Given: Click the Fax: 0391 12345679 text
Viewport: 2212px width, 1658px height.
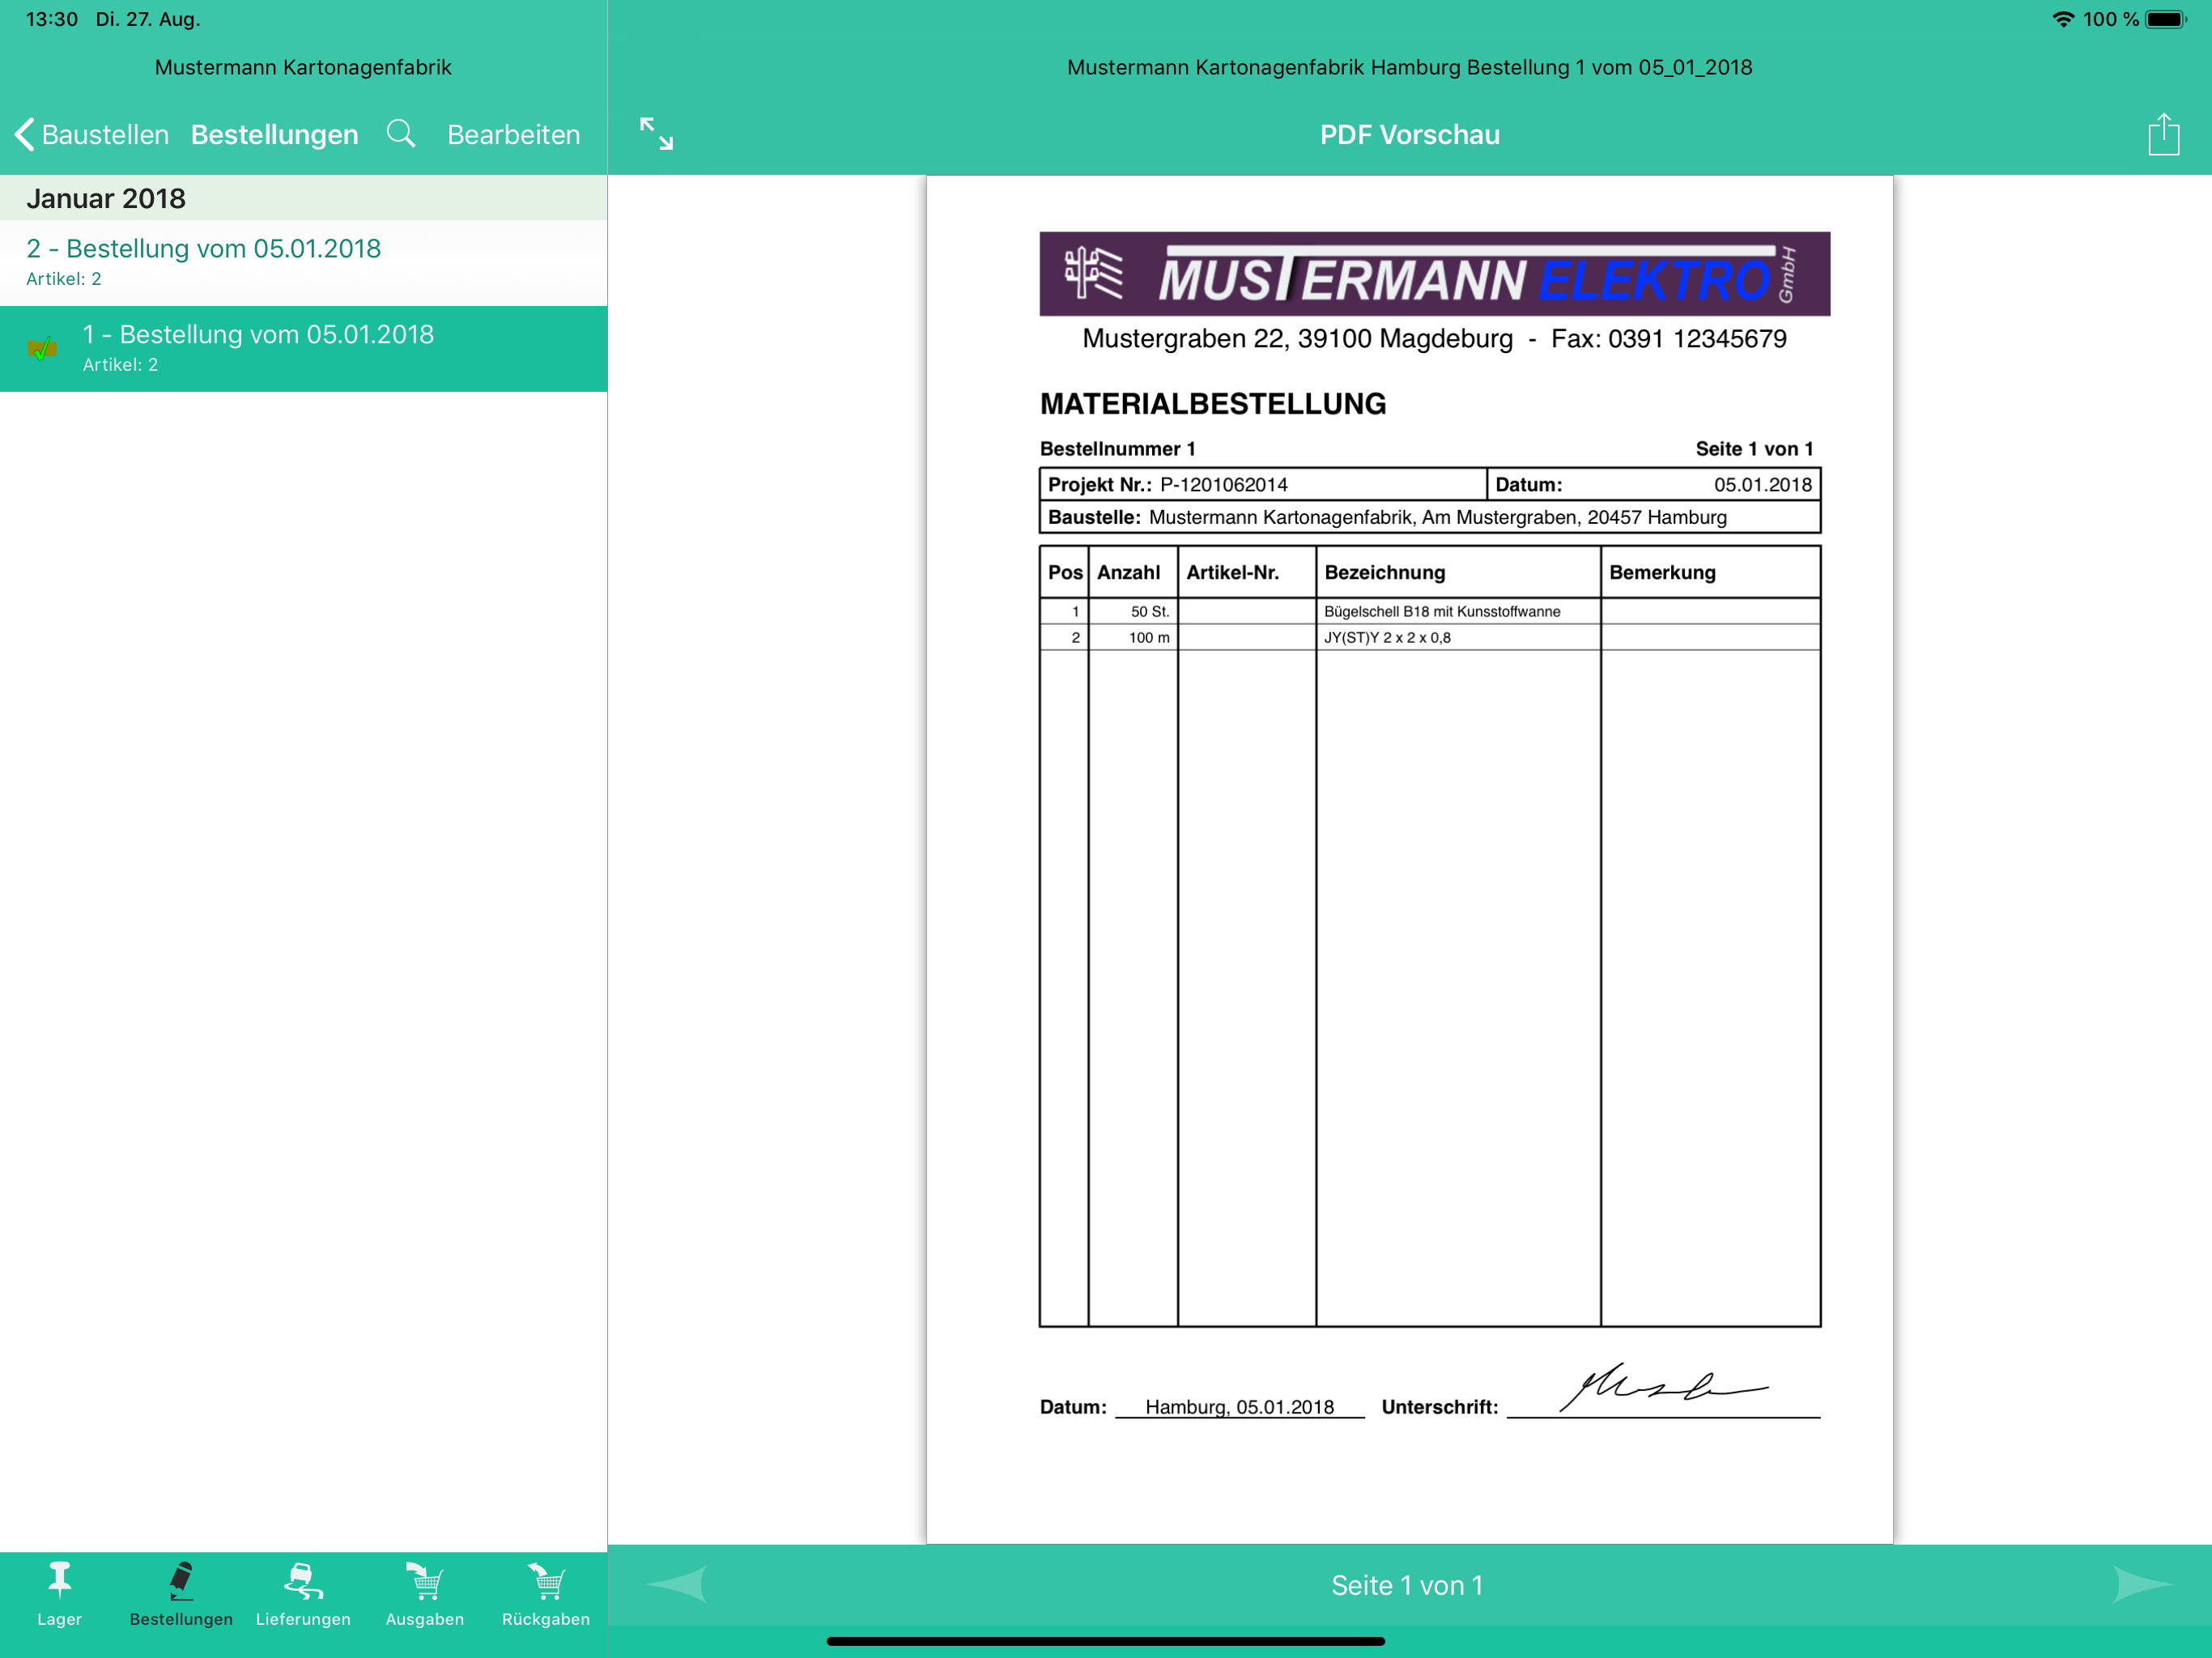Looking at the screenshot, I should point(1668,339).
